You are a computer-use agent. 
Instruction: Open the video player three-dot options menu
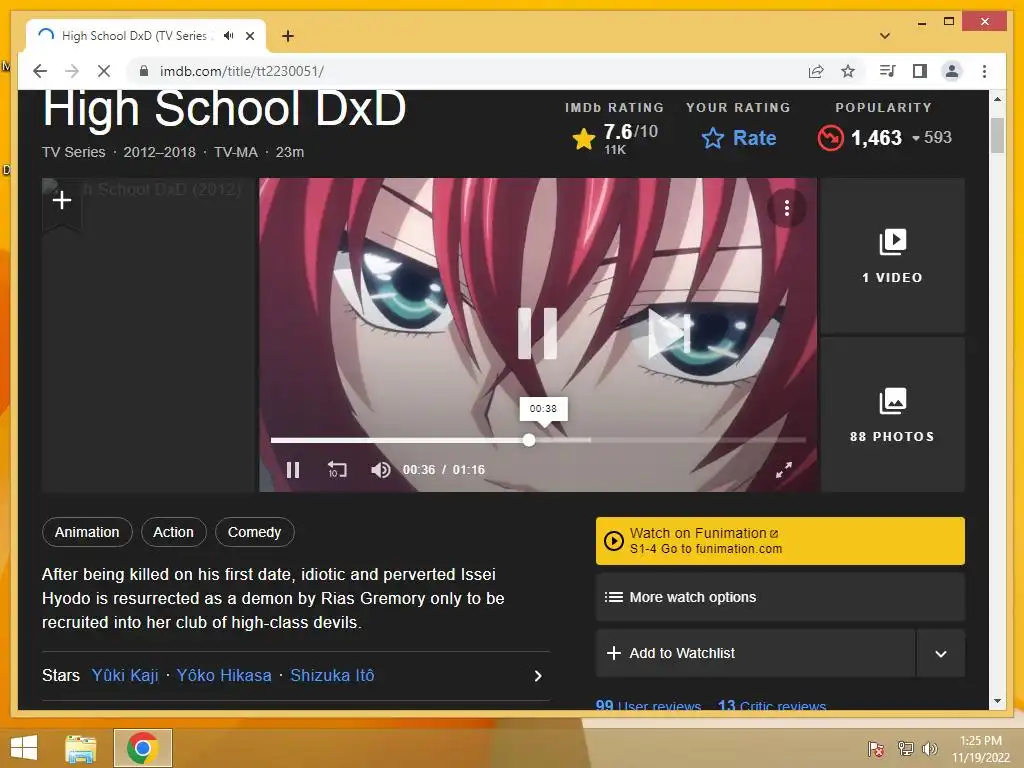(x=787, y=208)
